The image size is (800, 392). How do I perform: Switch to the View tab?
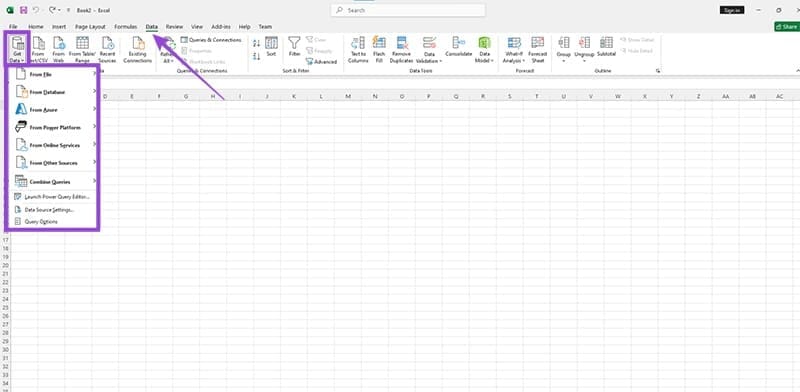pos(197,27)
